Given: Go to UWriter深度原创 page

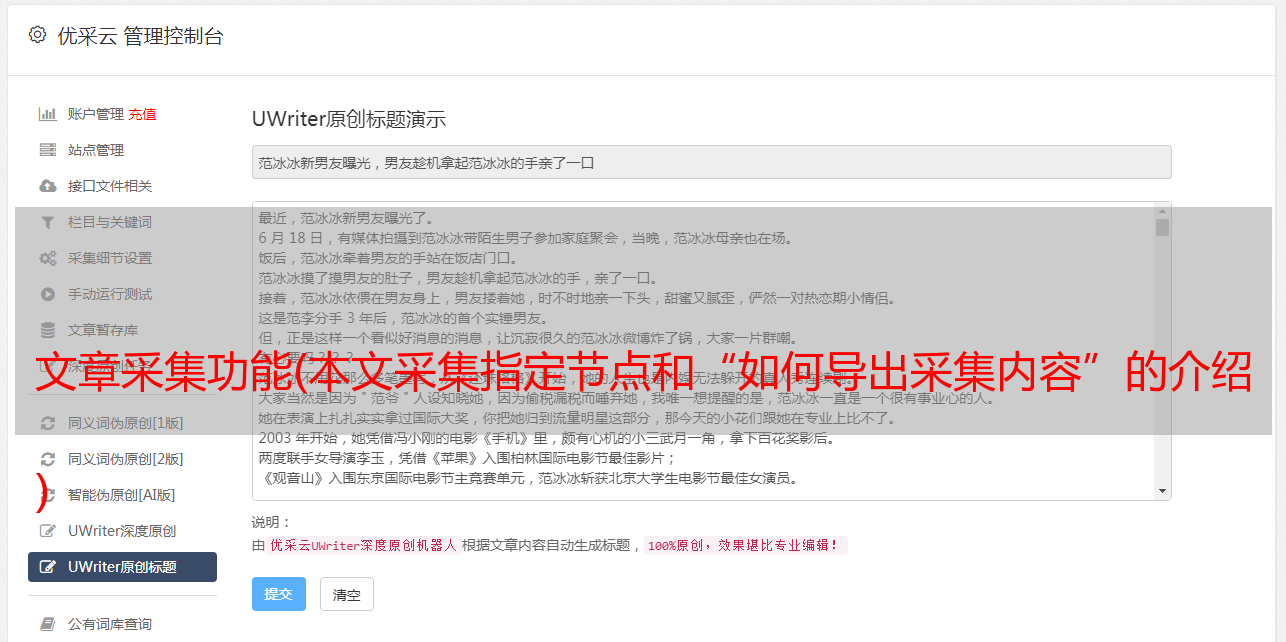Looking at the screenshot, I should 122,531.
